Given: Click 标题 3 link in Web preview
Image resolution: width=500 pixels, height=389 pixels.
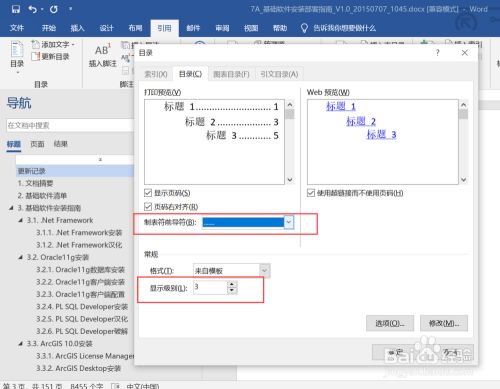Looking at the screenshot, I should [381, 135].
